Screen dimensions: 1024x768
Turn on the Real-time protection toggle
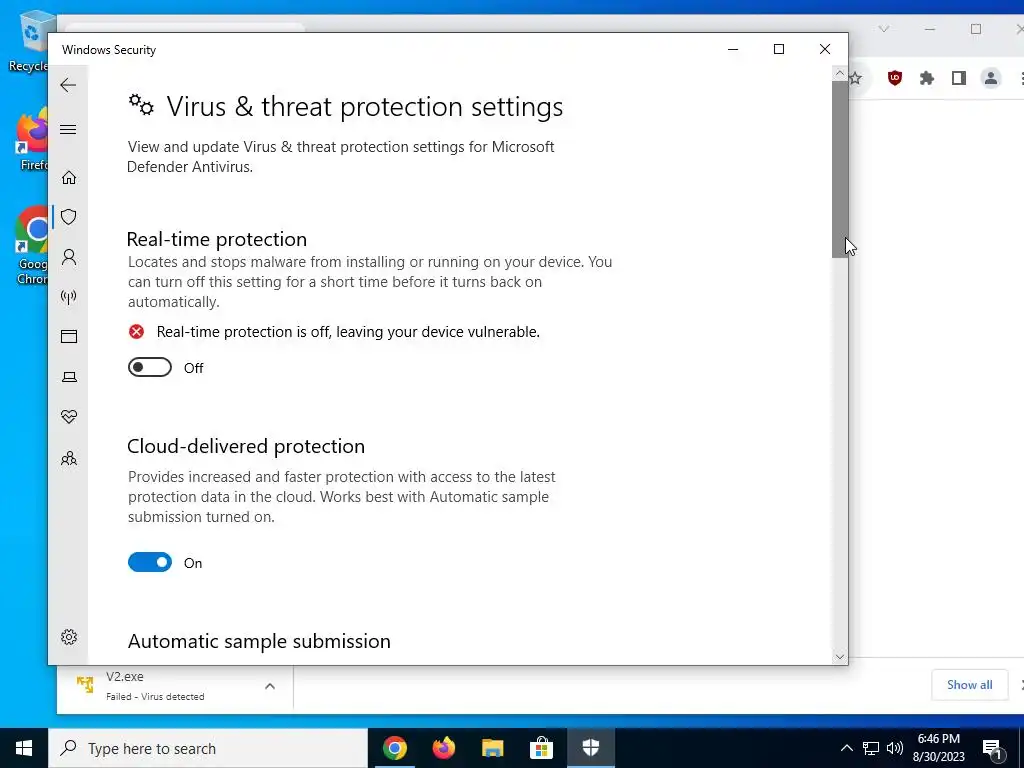point(150,368)
